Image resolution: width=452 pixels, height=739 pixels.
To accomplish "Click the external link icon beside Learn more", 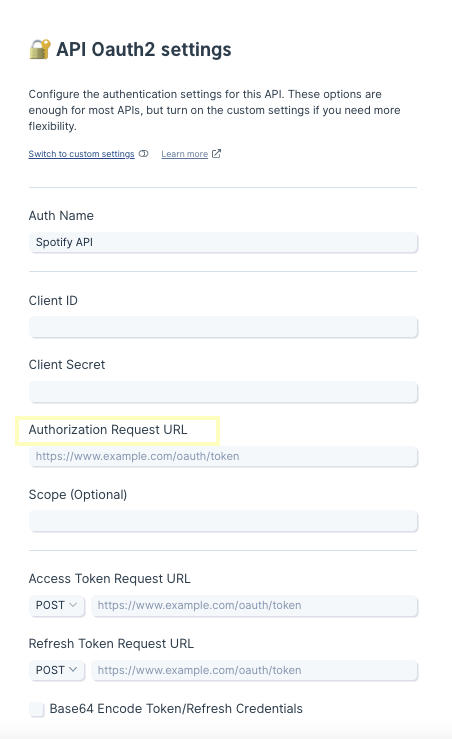I will pyautogui.click(x=216, y=154).
